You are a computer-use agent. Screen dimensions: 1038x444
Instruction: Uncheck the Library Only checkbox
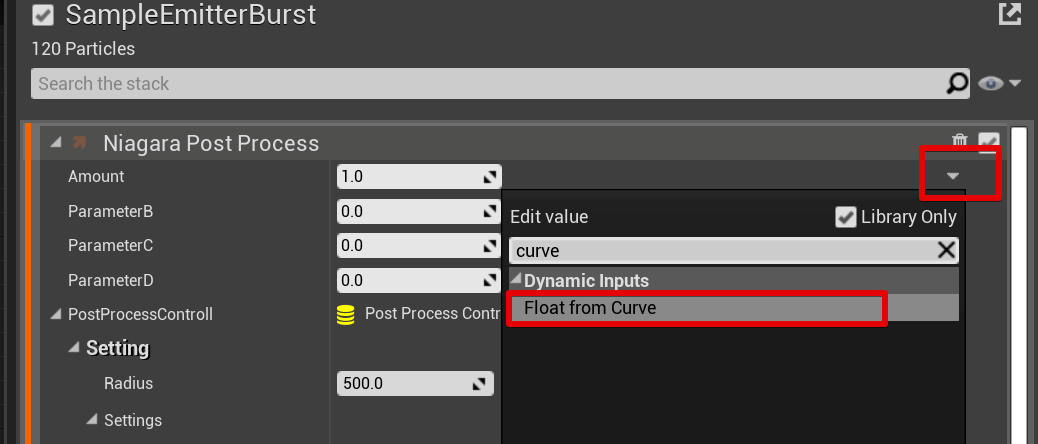point(845,217)
